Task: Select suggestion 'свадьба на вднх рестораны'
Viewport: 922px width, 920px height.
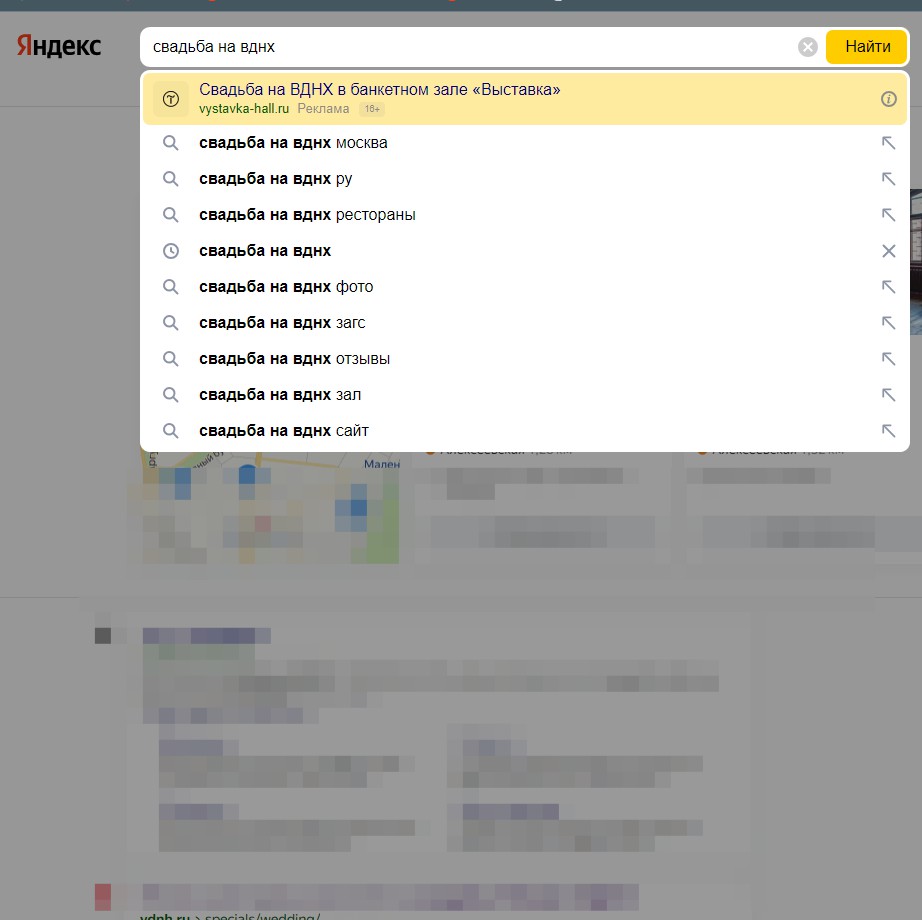Action: [x=525, y=215]
